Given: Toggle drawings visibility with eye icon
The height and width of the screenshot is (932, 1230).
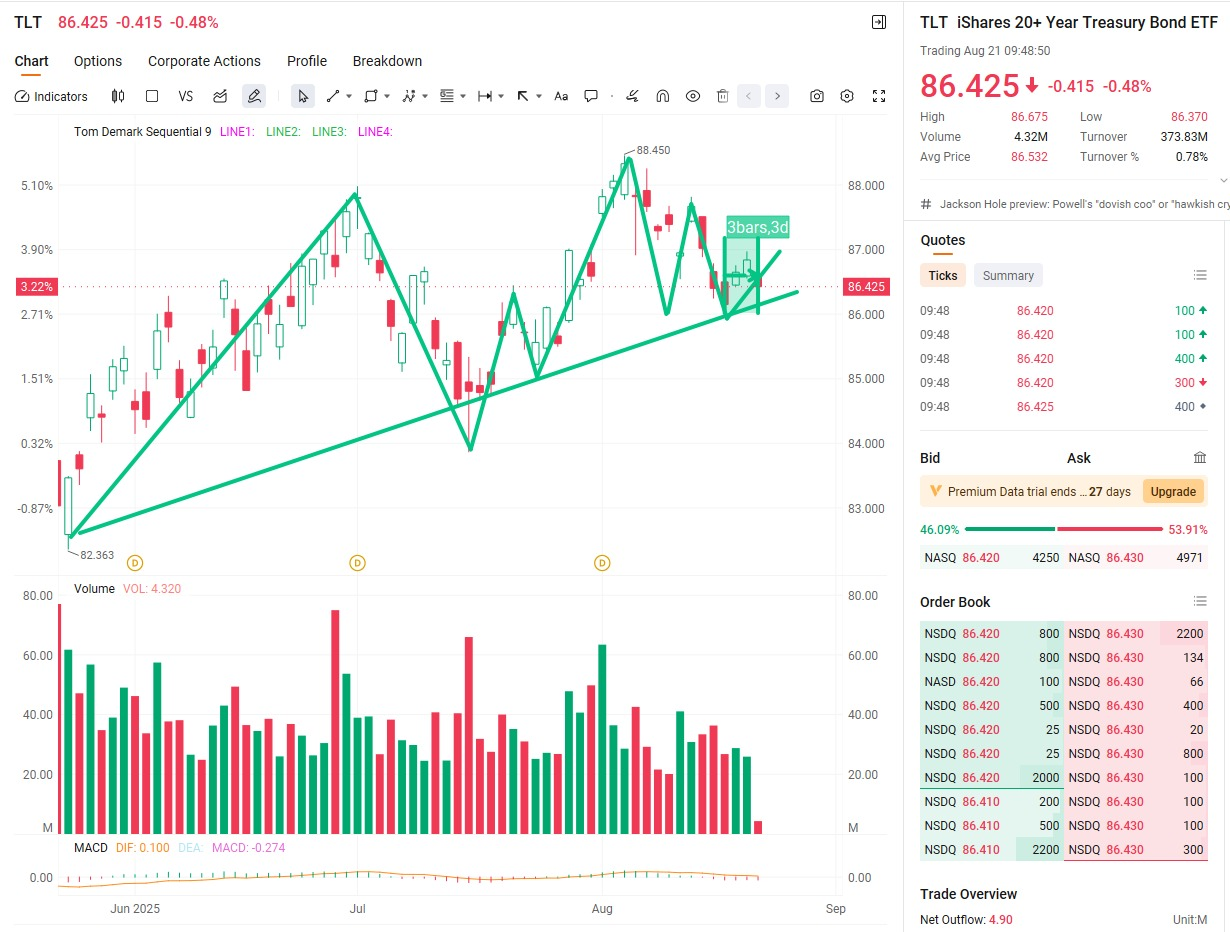Looking at the screenshot, I should (x=692, y=96).
